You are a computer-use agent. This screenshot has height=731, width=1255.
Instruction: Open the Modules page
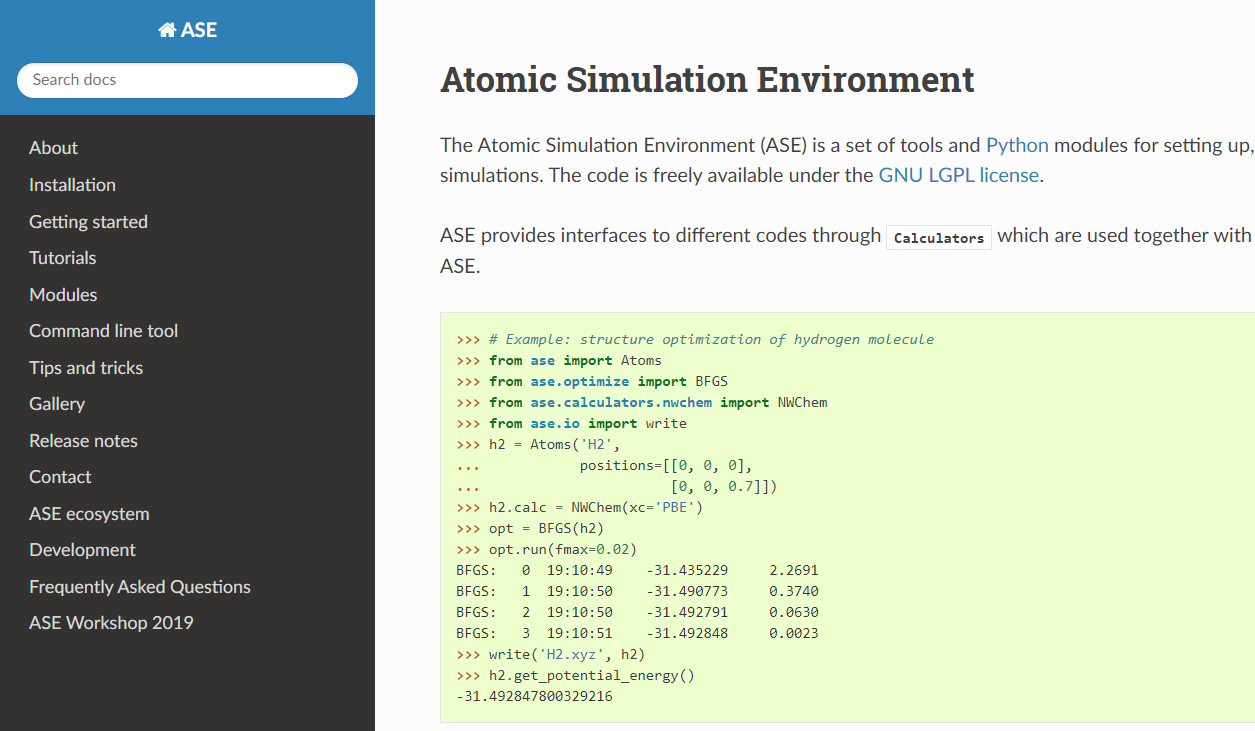pyautogui.click(x=63, y=295)
